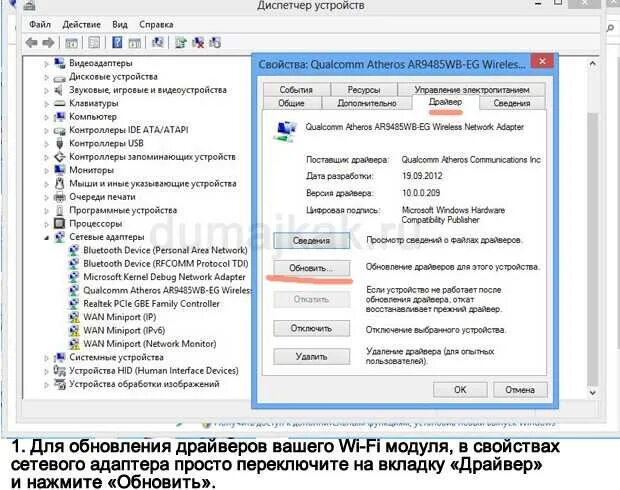This screenshot has width=620, height=490.
Task: Select the Драйвер tab
Action: pyautogui.click(x=445, y=102)
